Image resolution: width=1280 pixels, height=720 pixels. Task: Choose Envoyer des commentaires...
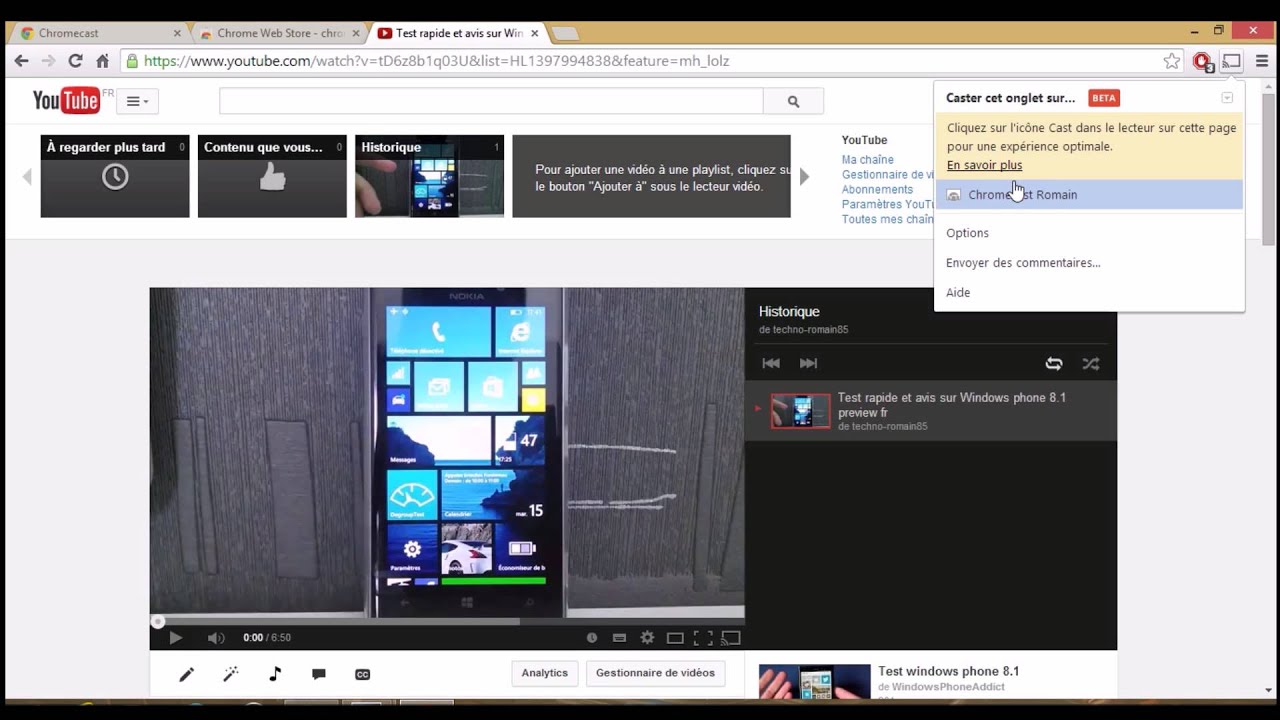pyautogui.click(x=1023, y=263)
